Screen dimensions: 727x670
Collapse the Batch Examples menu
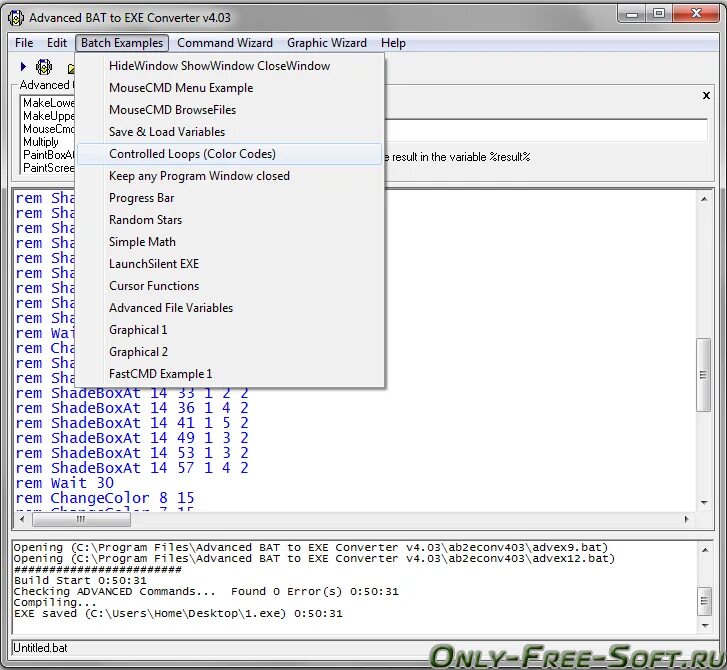click(122, 43)
